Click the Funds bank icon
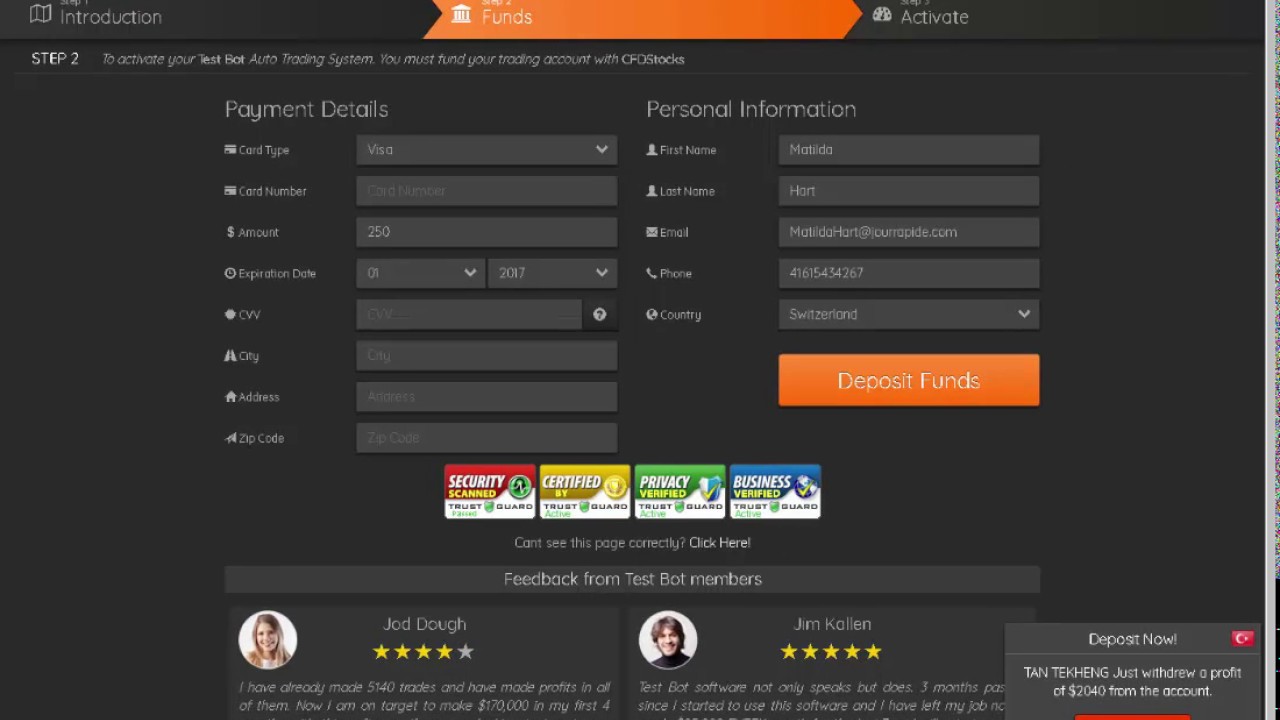 461,14
